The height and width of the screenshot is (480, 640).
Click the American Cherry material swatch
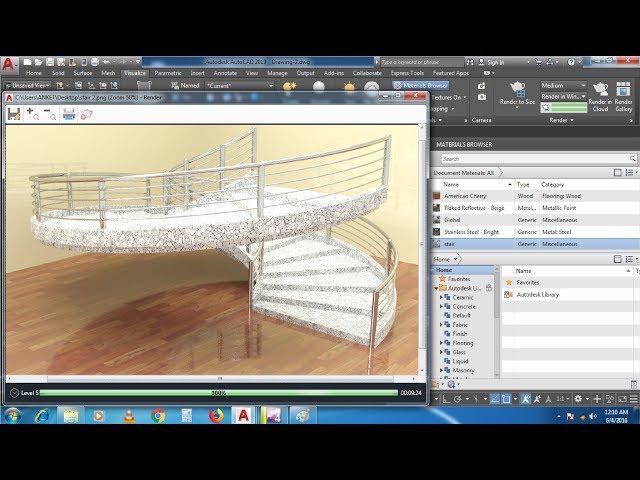pos(437,196)
